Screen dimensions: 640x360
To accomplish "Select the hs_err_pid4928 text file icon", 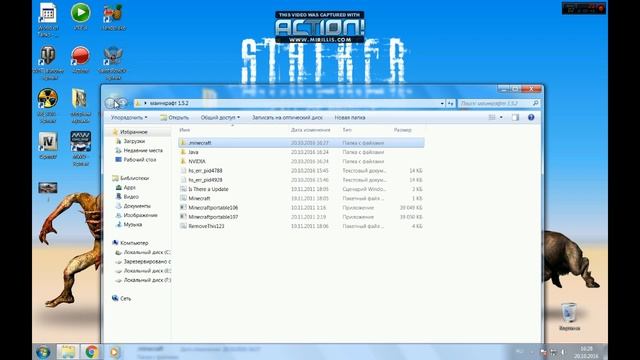I will click(x=183, y=180).
